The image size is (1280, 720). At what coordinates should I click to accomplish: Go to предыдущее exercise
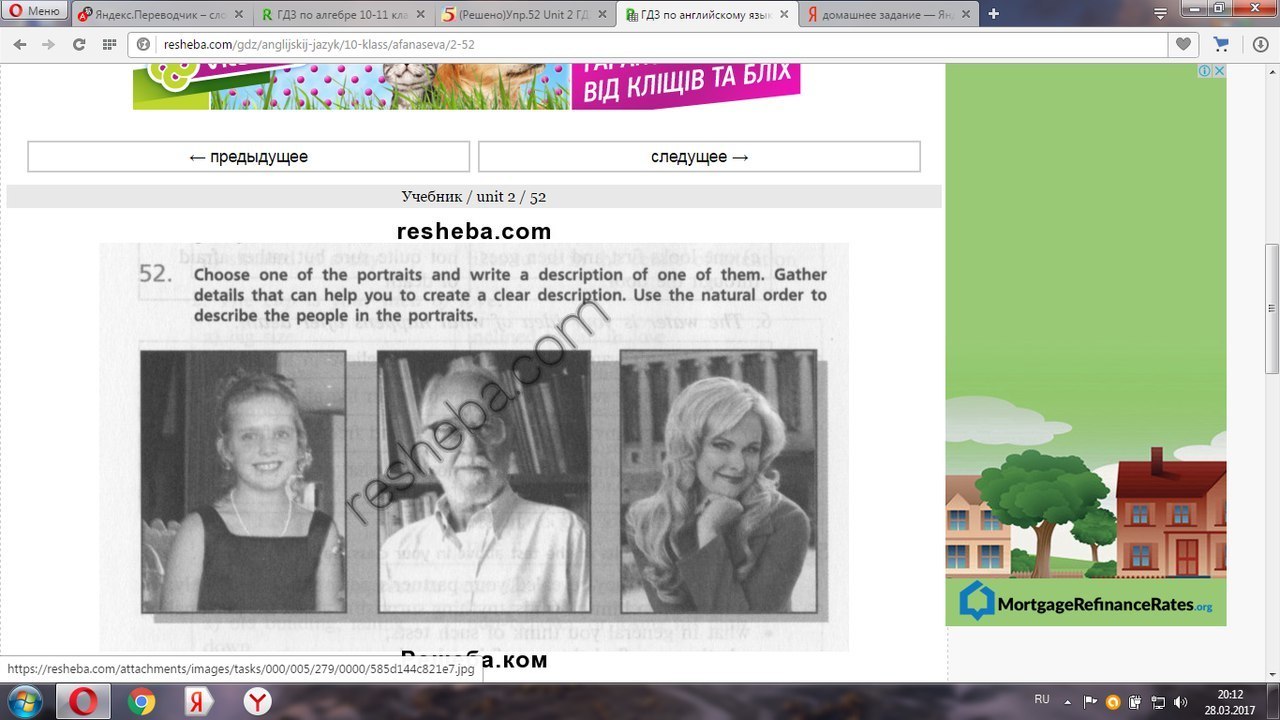pos(248,157)
